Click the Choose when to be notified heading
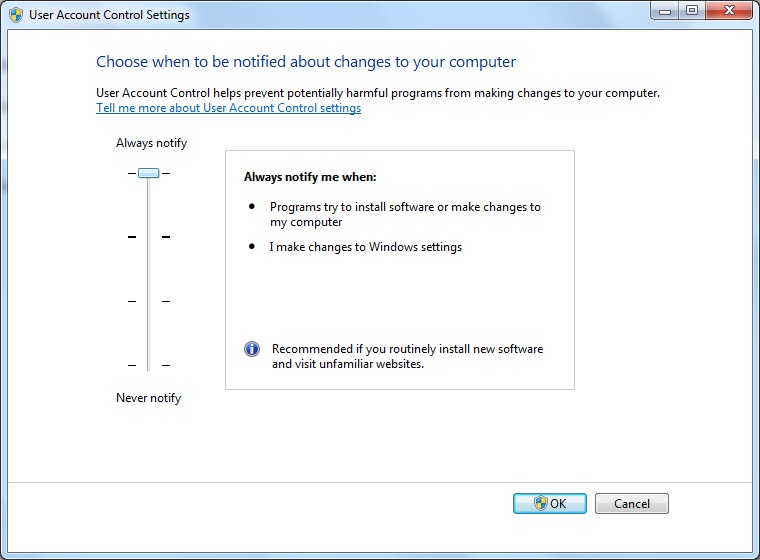This screenshot has height=560, width=760. [306, 62]
